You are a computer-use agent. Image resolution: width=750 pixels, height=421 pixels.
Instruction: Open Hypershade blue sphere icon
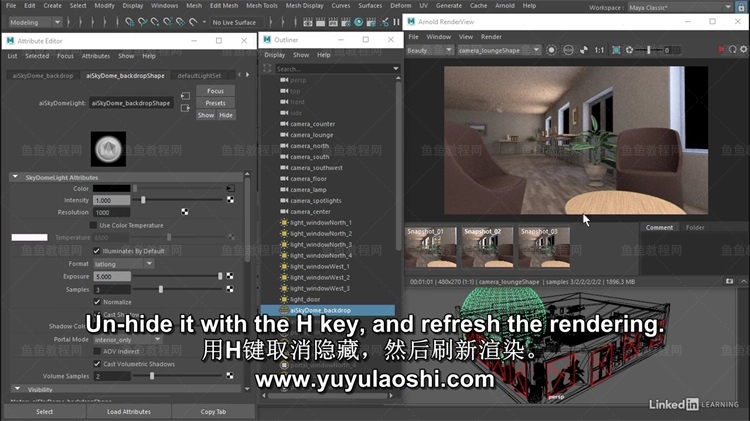click(358, 22)
